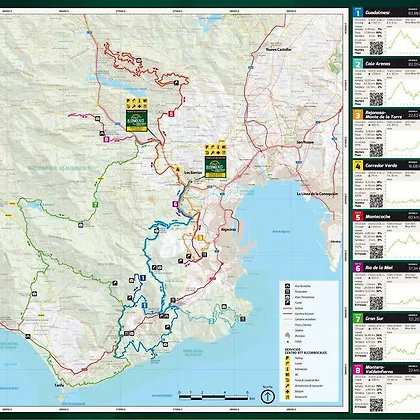Click the kilometre scale bar below the map
The height and width of the screenshot is (420, 420).
point(214,397)
